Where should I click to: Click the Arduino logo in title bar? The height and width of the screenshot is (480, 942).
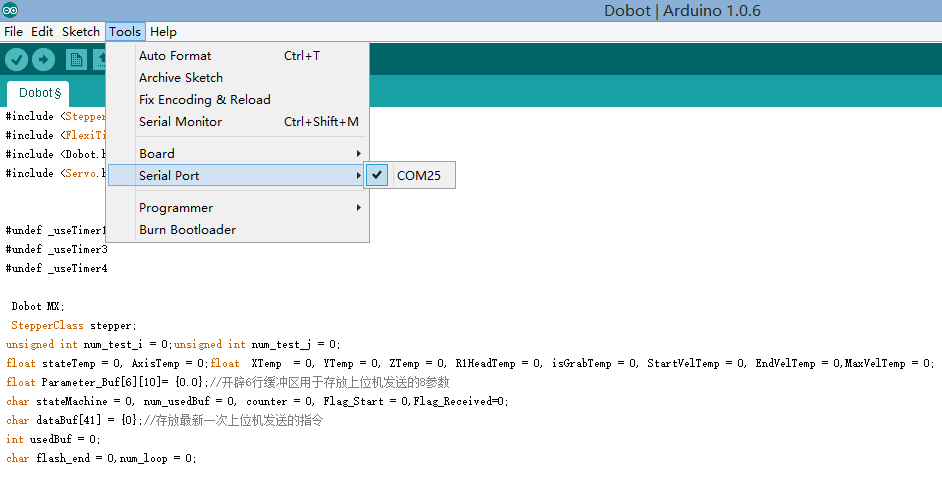(10, 10)
